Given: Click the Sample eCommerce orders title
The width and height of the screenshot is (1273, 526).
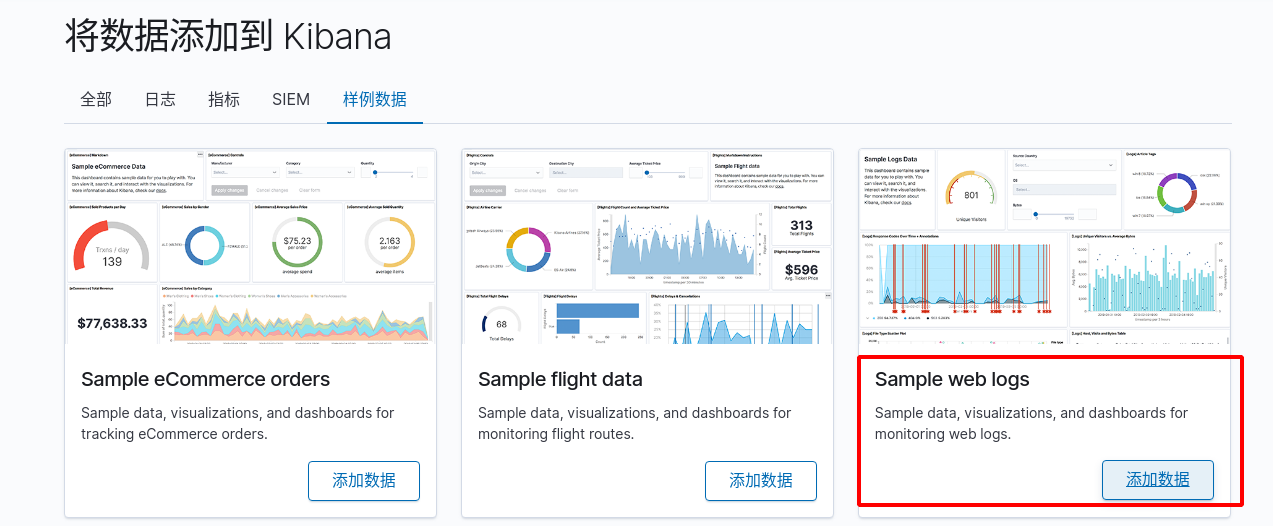Looking at the screenshot, I should [x=206, y=379].
